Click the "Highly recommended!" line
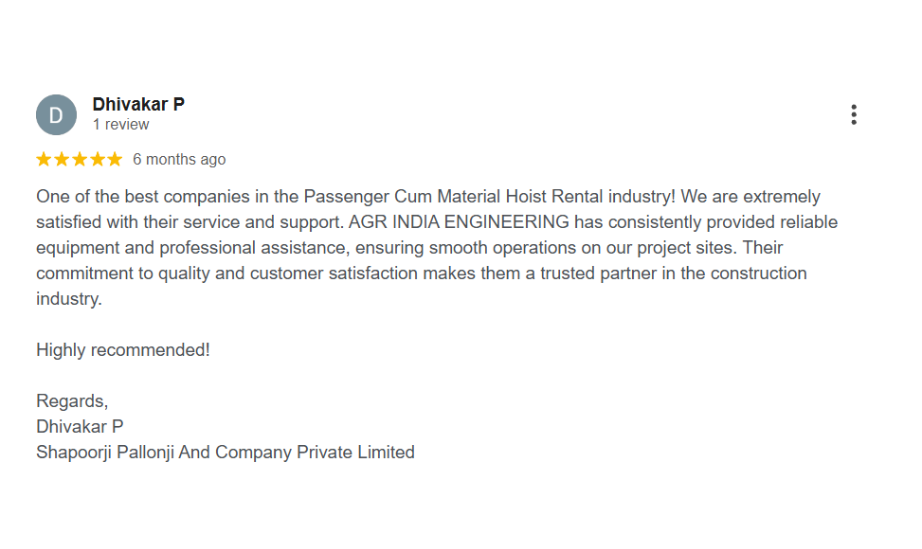This screenshot has height=549, width=922. 123,350
